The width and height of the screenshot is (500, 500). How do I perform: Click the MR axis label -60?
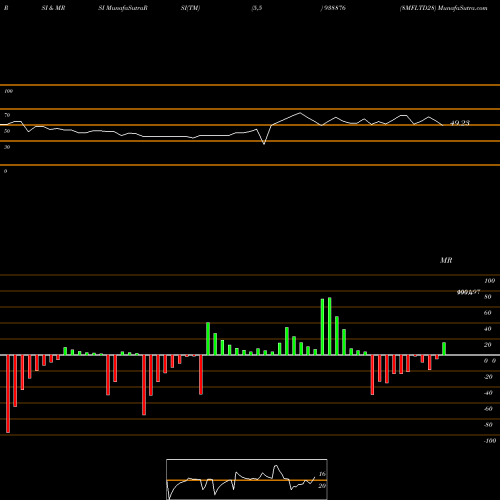click(x=488, y=409)
